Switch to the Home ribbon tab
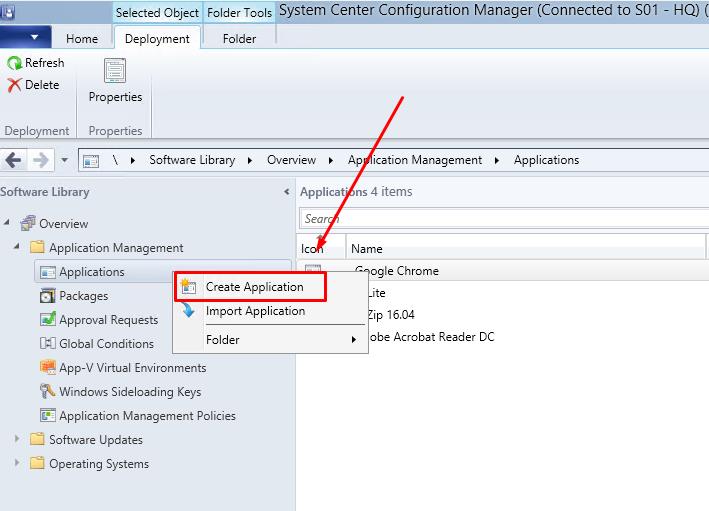 (x=82, y=39)
